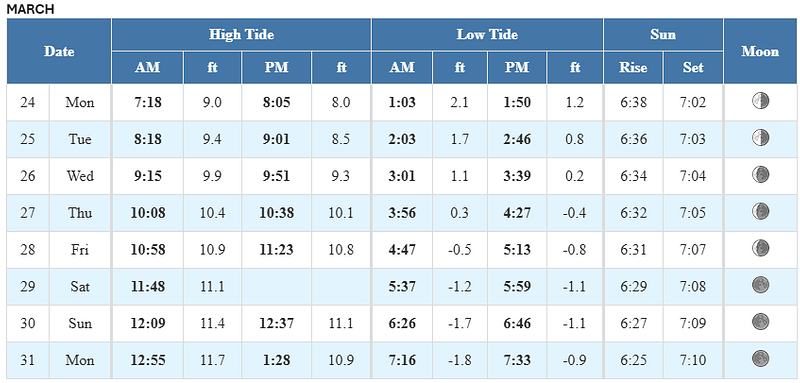Click the moon phase icon for March 24
800x383 pixels.
pyautogui.click(x=760, y=100)
